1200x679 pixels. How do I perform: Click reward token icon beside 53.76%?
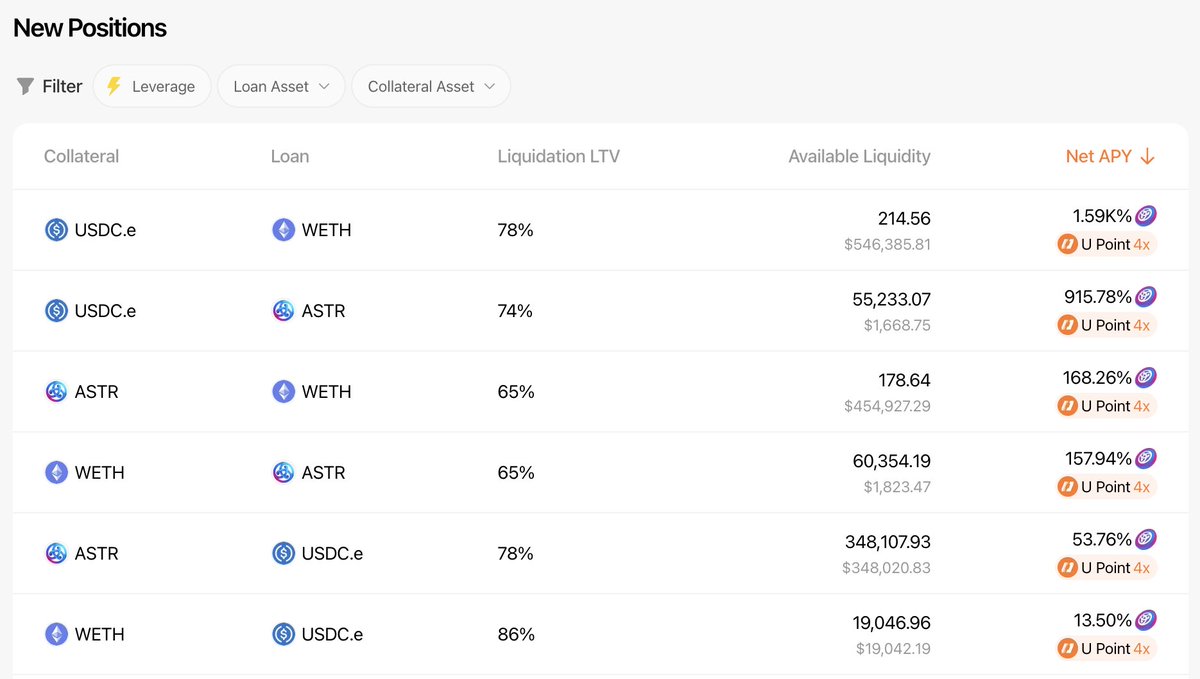pos(1146,540)
